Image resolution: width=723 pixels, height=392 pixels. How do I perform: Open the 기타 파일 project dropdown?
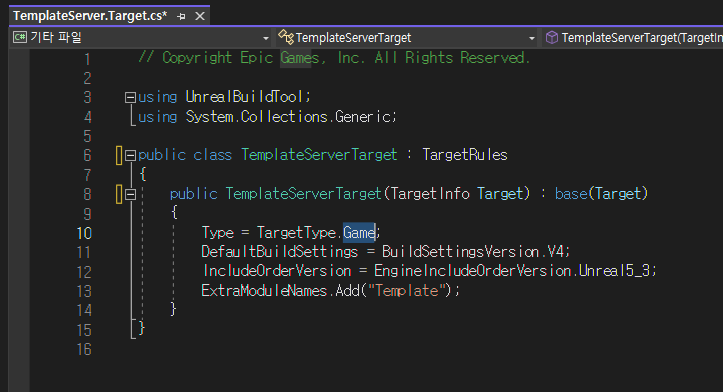(x=141, y=37)
